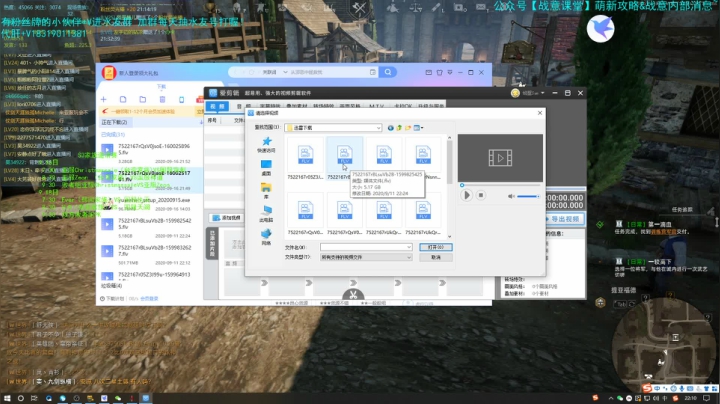Click the scissors cut icon on timeline

tap(353, 295)
